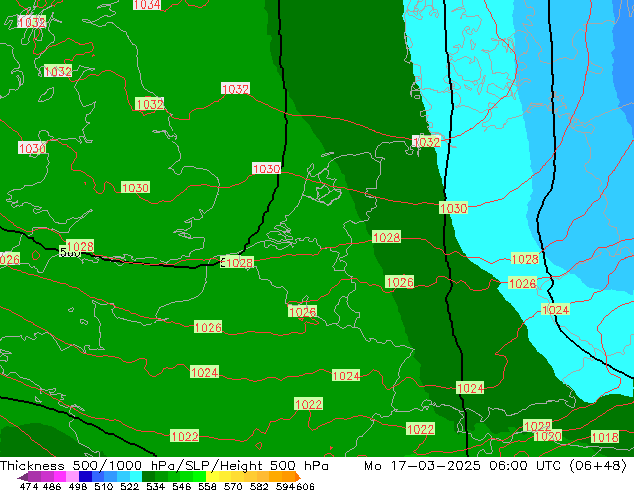
Task: Click the cyan legend swatch
Action: 136,477
